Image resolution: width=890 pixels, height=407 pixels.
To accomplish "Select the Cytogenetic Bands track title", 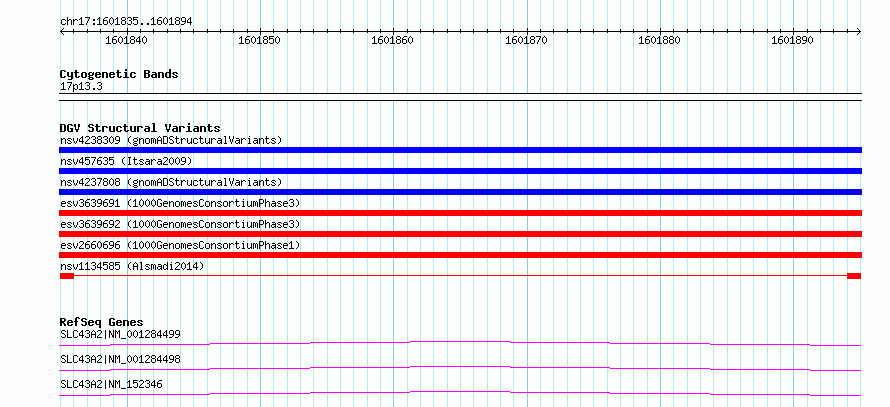I will point(119,74).
